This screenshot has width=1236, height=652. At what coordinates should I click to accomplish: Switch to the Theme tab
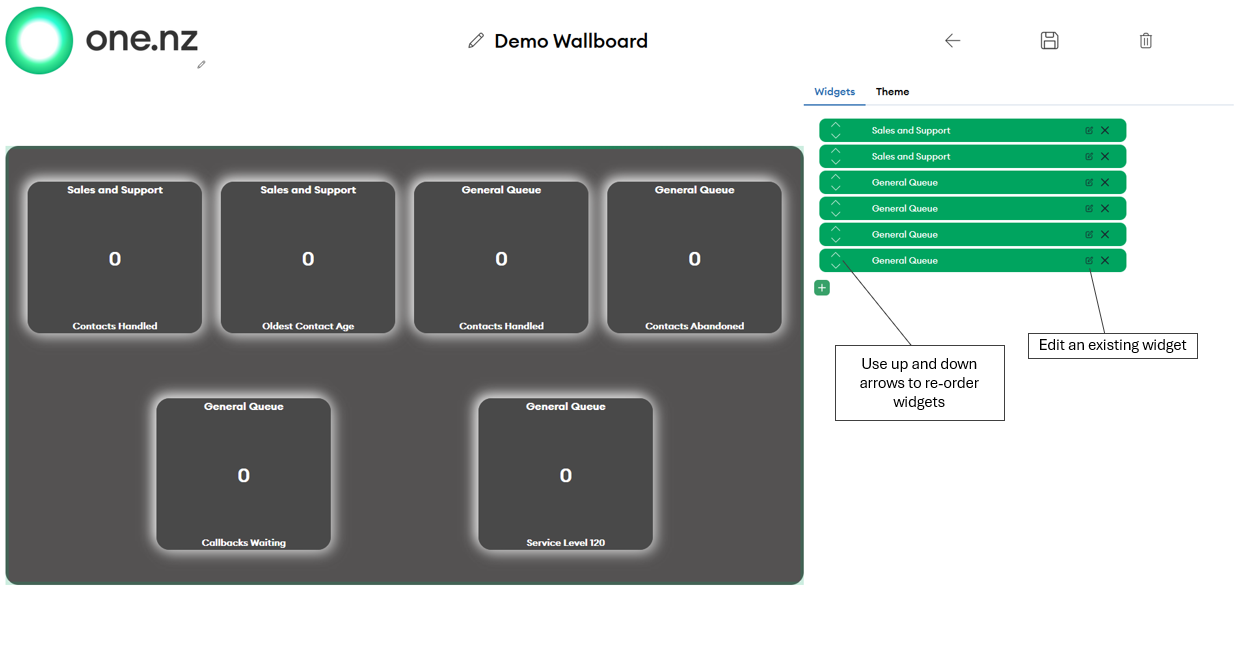pyautogui.click(x=892, y=92)
